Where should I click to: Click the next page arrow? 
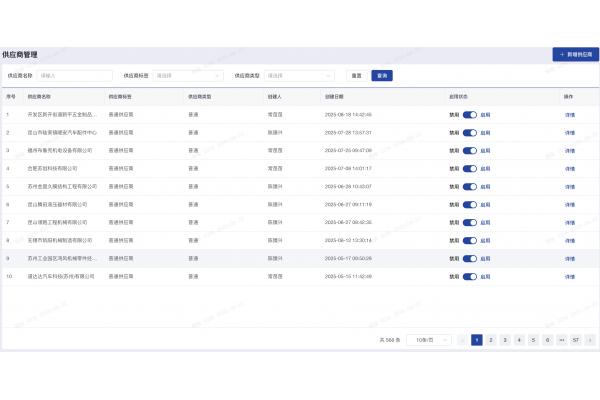[591, 340]
